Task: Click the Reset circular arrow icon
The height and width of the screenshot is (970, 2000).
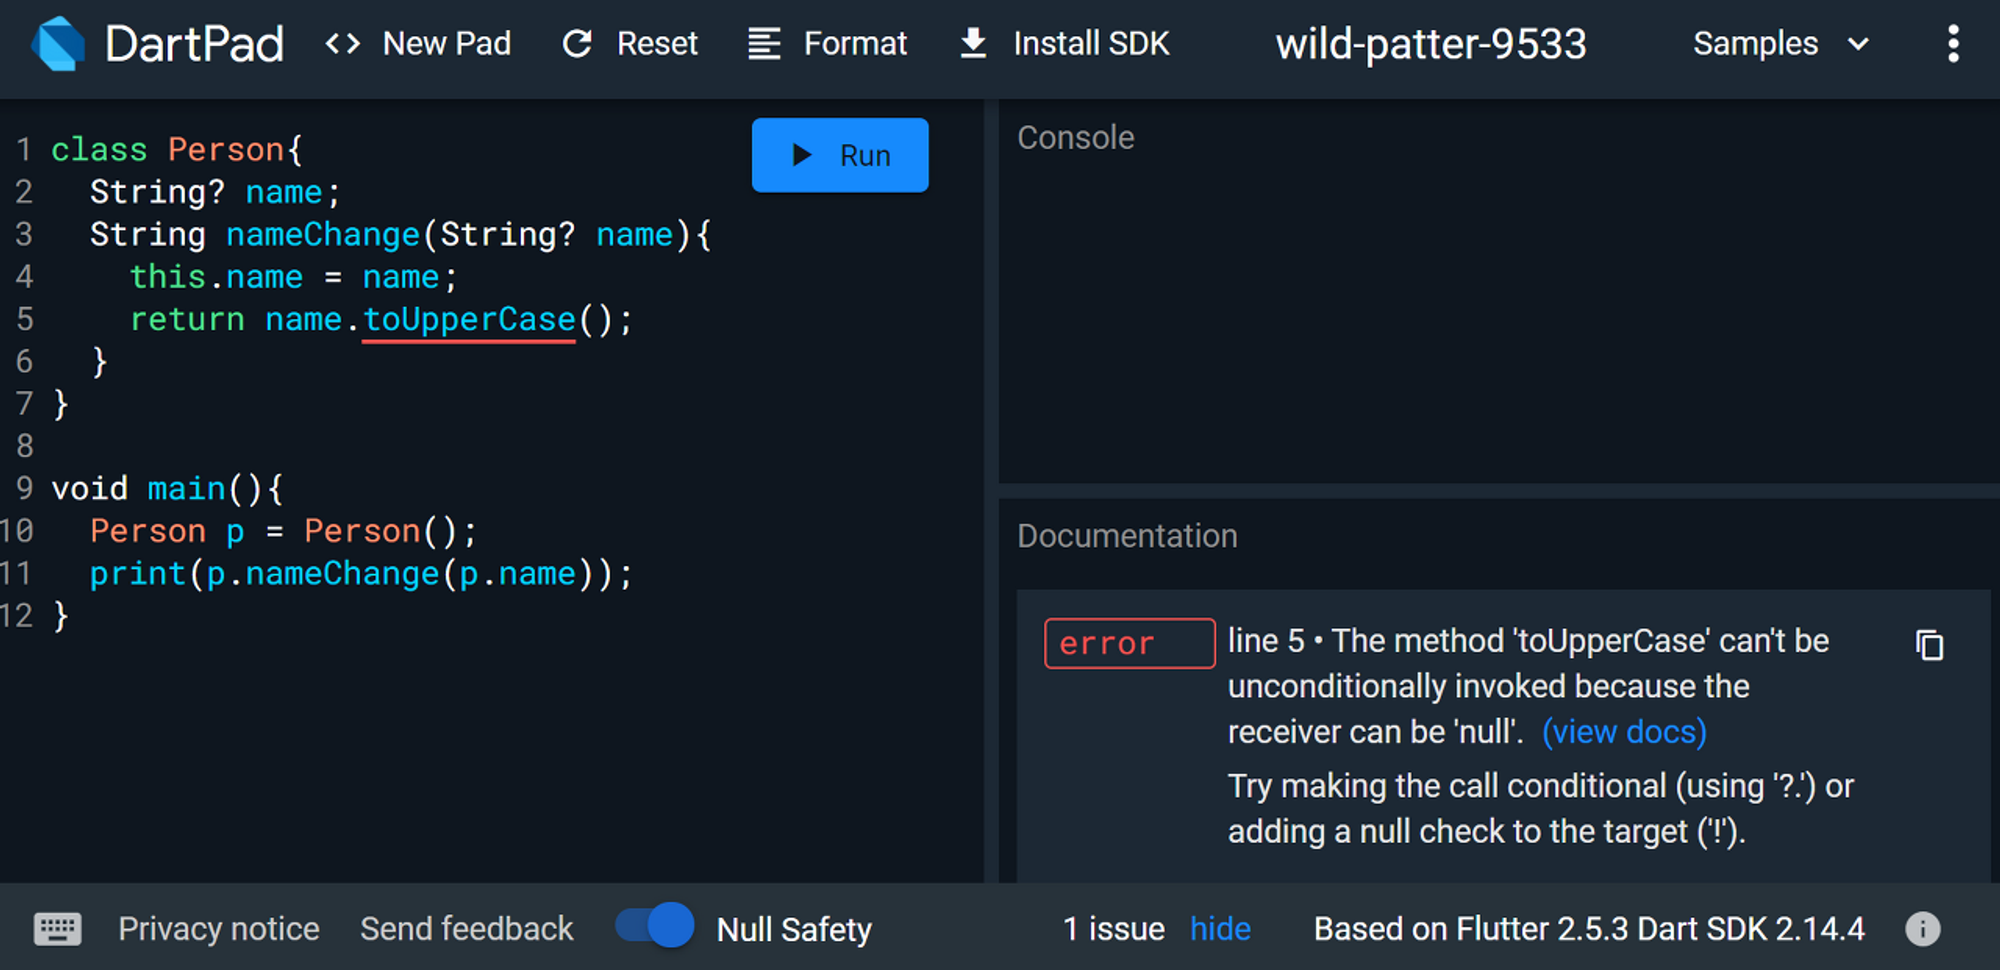Action: click(577, 44)
